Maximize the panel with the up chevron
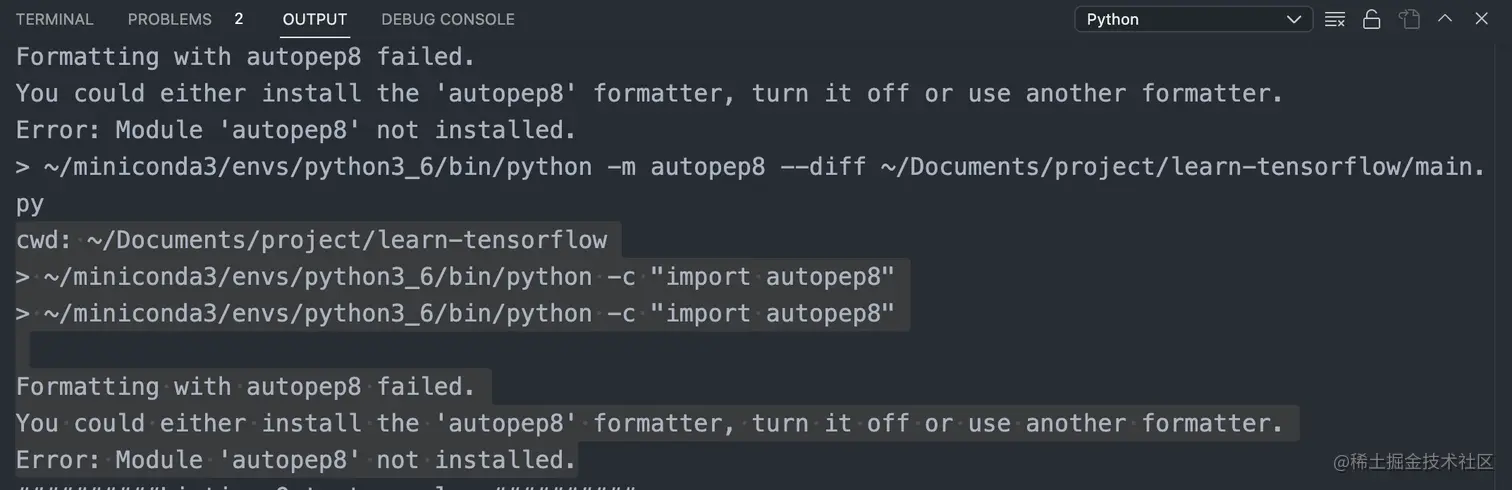 point(1445,18)
